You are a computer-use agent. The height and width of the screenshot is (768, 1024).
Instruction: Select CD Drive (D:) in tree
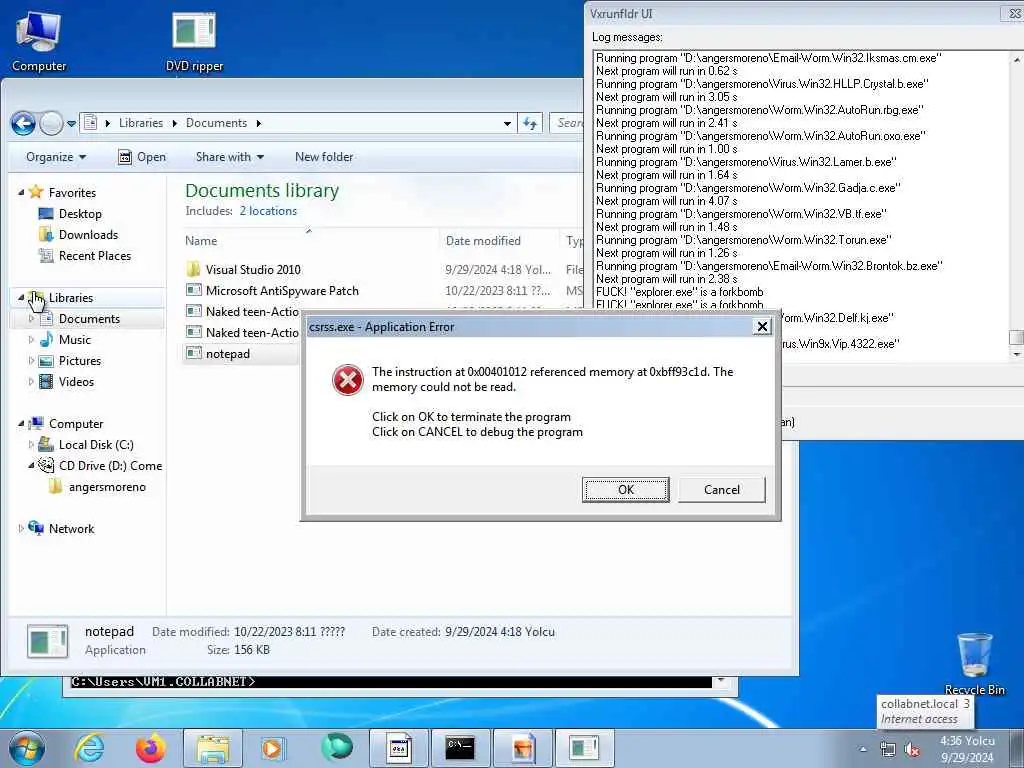(x=110, y=466)
